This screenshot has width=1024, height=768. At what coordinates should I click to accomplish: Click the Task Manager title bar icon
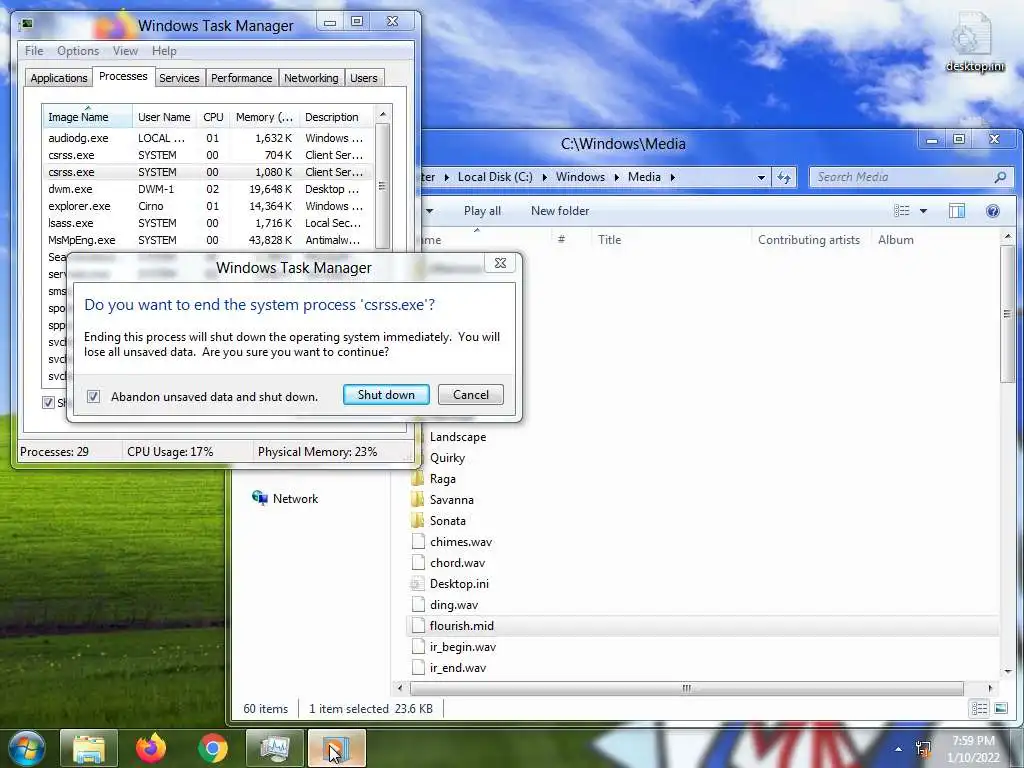[x=26, y=24]
